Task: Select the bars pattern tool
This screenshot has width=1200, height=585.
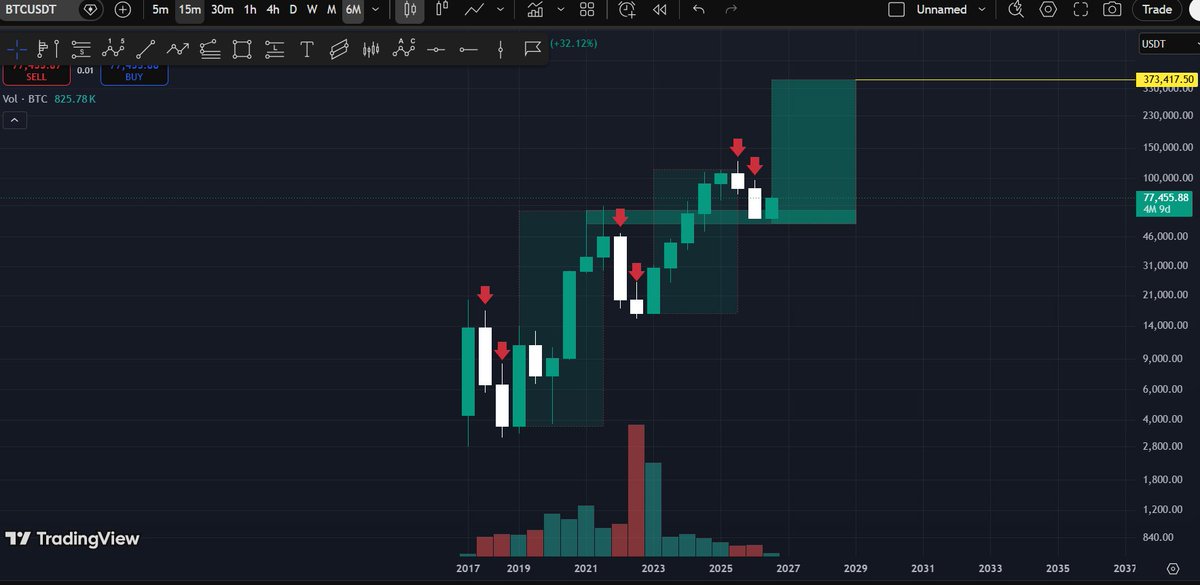Action: pyautogui.click(x=371, y=48)
